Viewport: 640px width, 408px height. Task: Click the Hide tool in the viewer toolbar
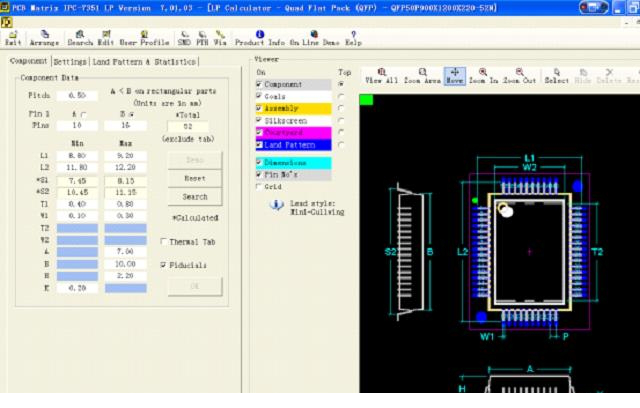[x=583, y=76]
